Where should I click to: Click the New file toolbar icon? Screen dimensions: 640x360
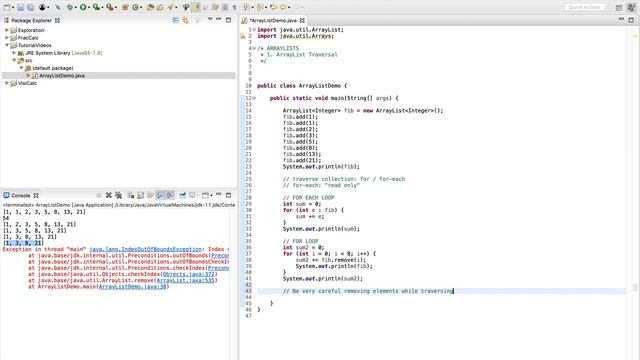coord(7,7)
